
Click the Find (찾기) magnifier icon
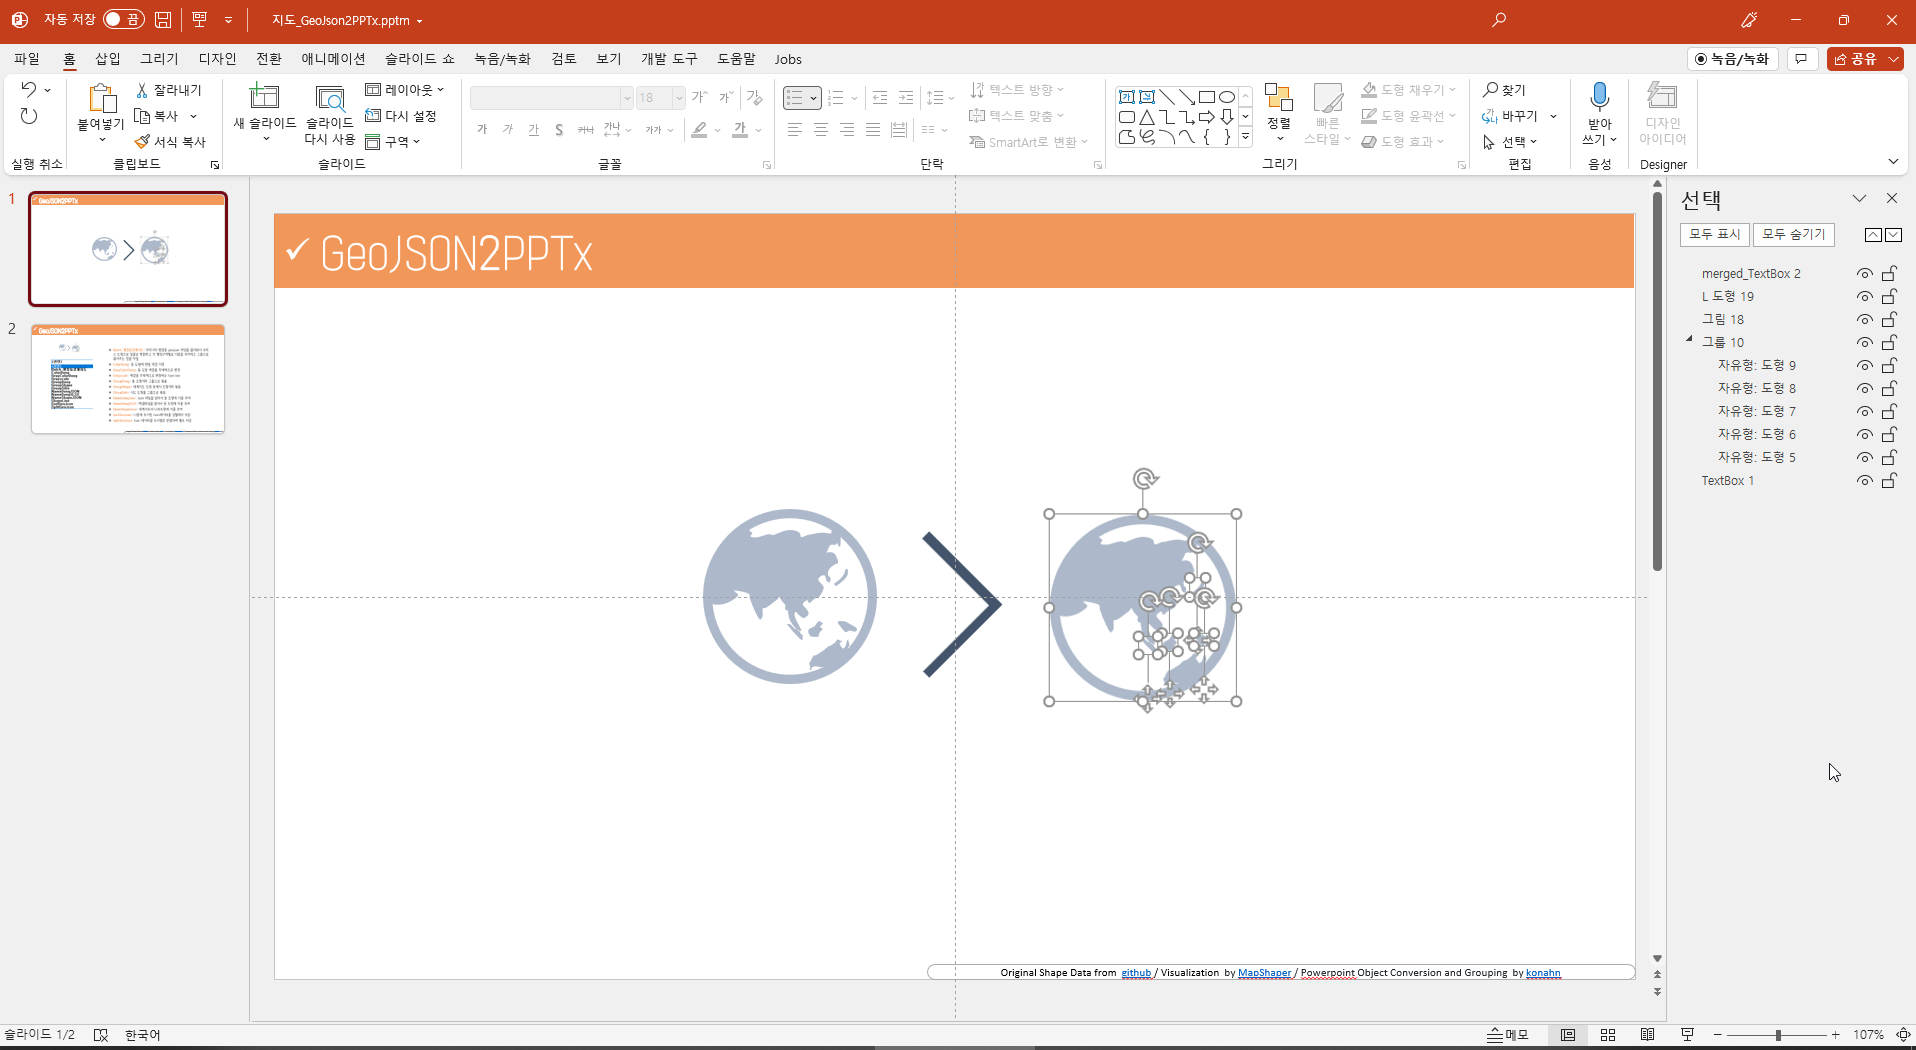point(1490,90)
